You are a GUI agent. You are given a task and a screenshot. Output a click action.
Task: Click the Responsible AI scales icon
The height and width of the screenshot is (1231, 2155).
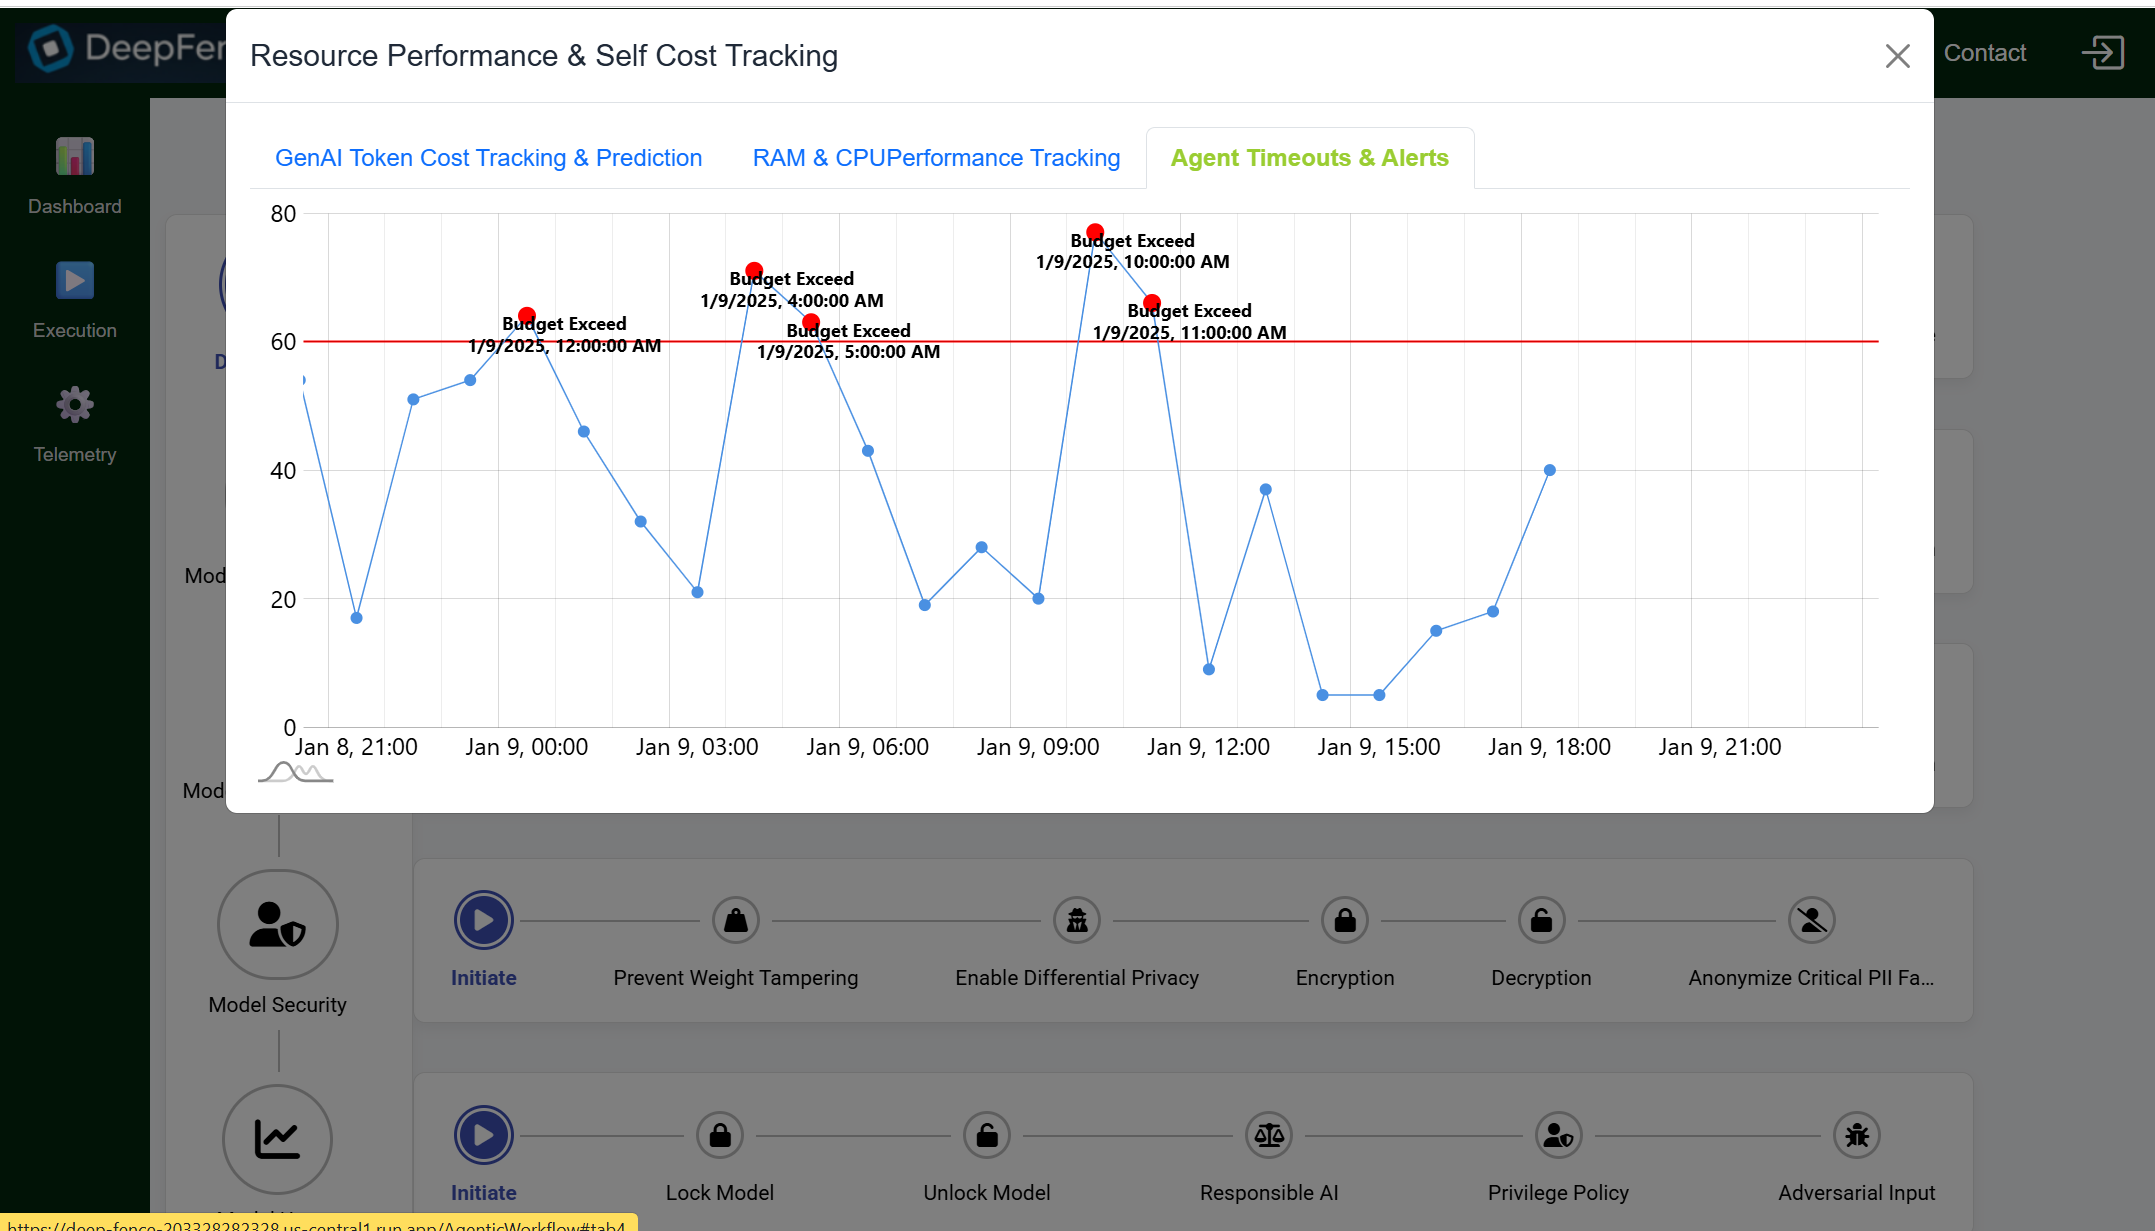tap(1268, 1135)
